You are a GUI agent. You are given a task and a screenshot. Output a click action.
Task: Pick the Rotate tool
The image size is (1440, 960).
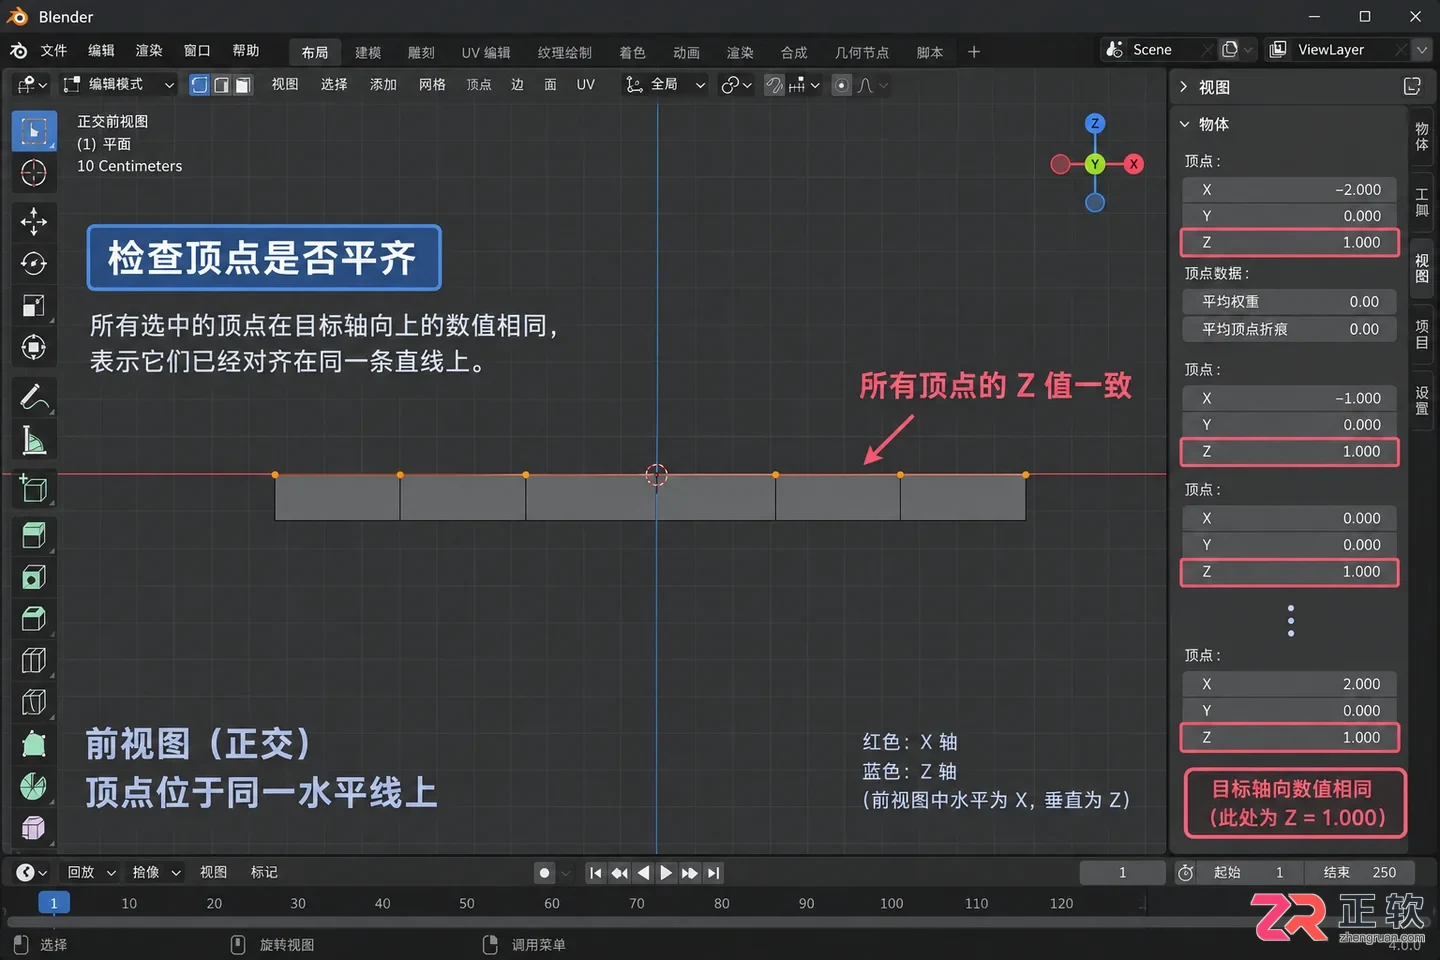pos(34,263)
